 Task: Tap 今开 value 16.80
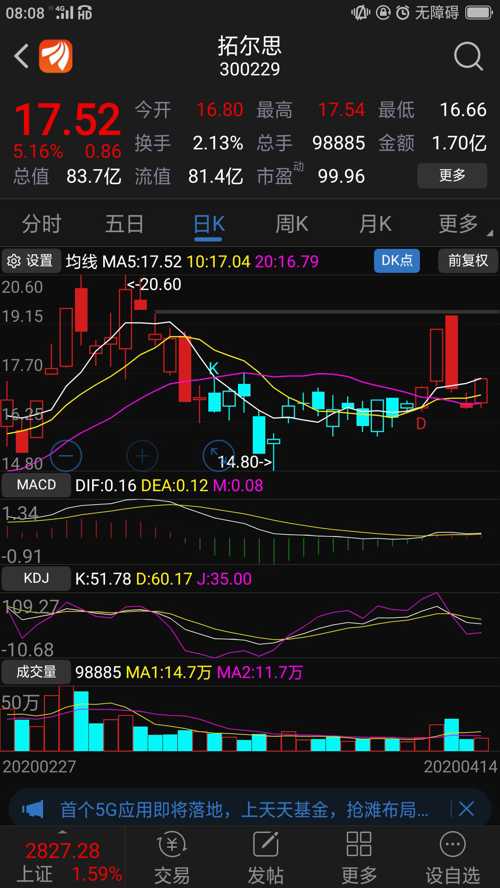(220, 110)
